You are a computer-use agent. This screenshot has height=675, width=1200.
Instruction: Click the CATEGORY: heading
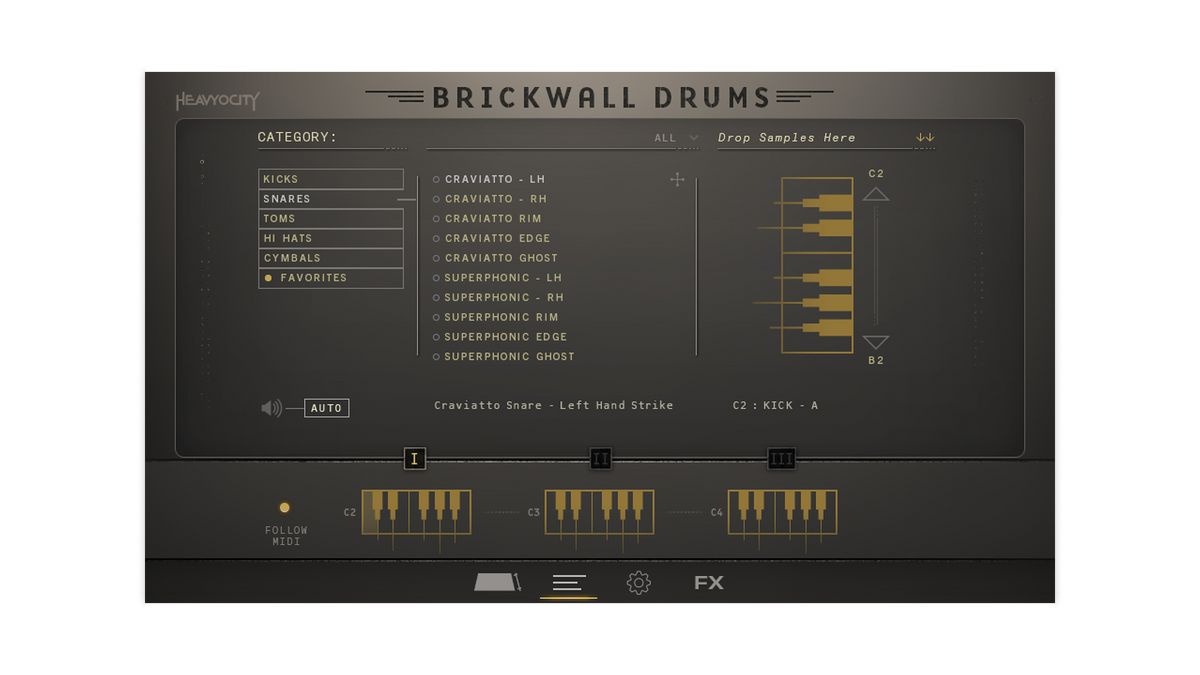(298, 138)
